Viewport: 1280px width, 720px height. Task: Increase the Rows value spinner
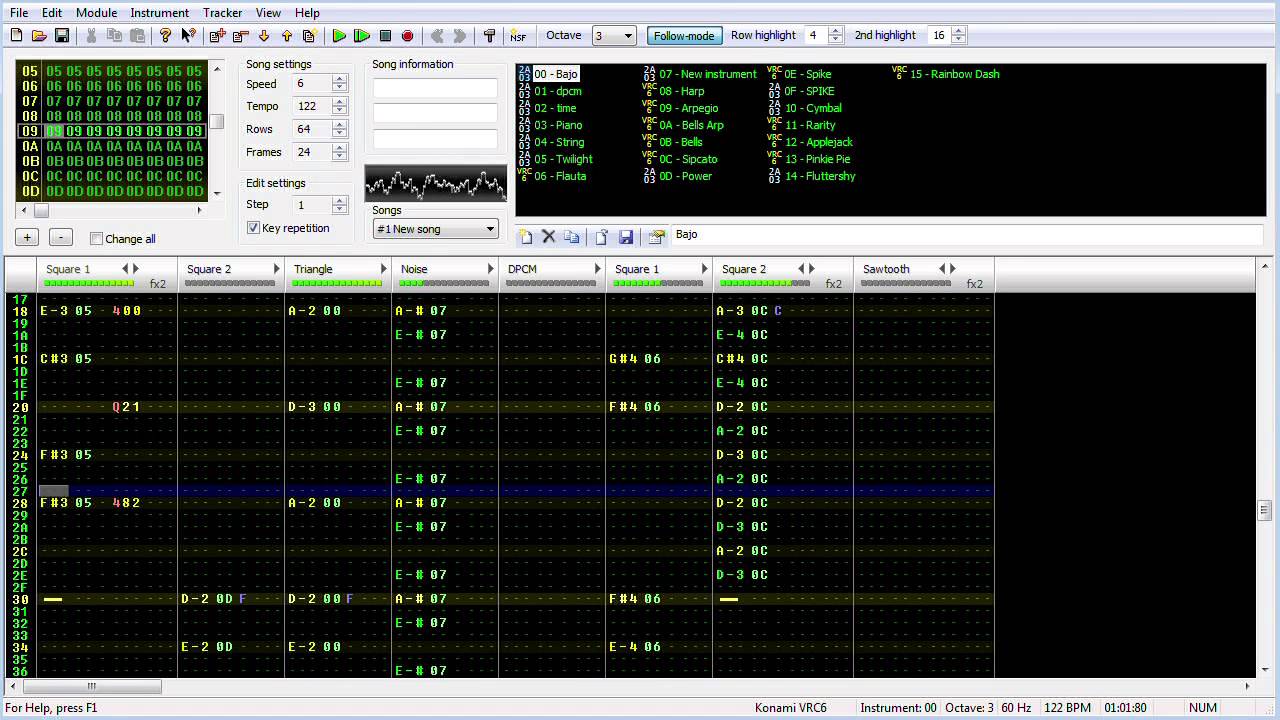point(340,125)
